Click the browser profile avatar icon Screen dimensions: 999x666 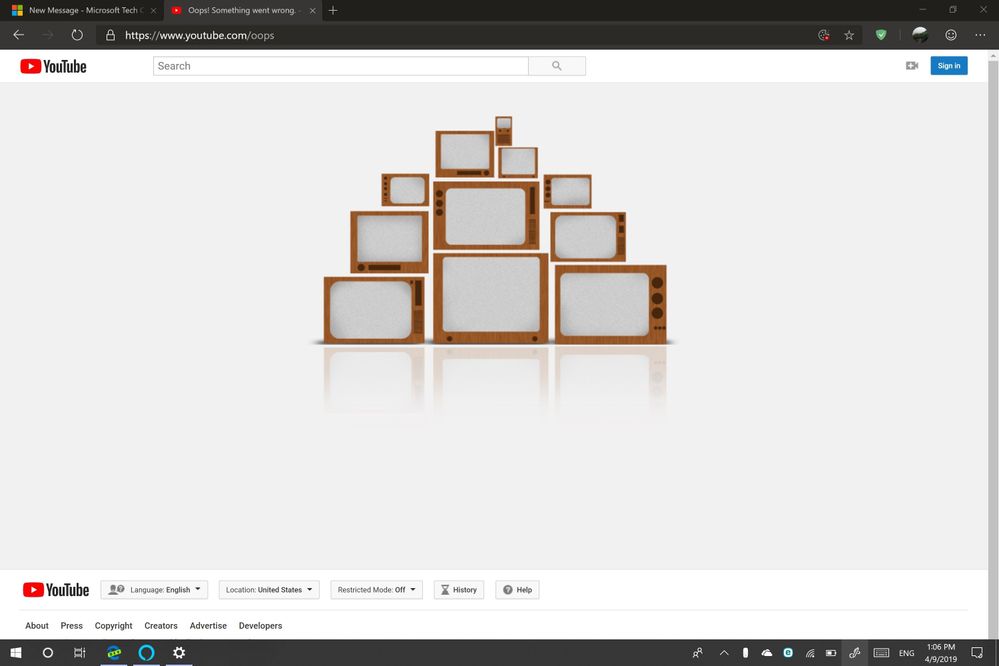point(919,34)
